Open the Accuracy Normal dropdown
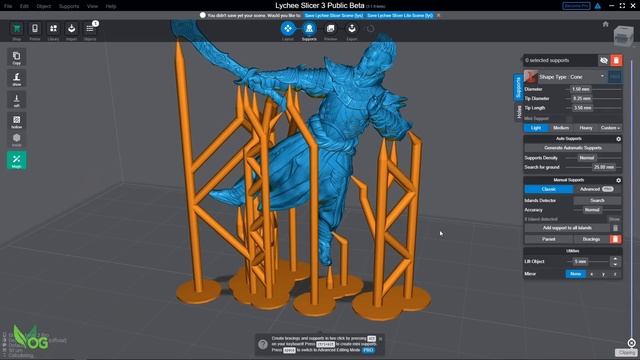This screenshot has height=360, width=640. pyautogui.click(x=592, y=210)
